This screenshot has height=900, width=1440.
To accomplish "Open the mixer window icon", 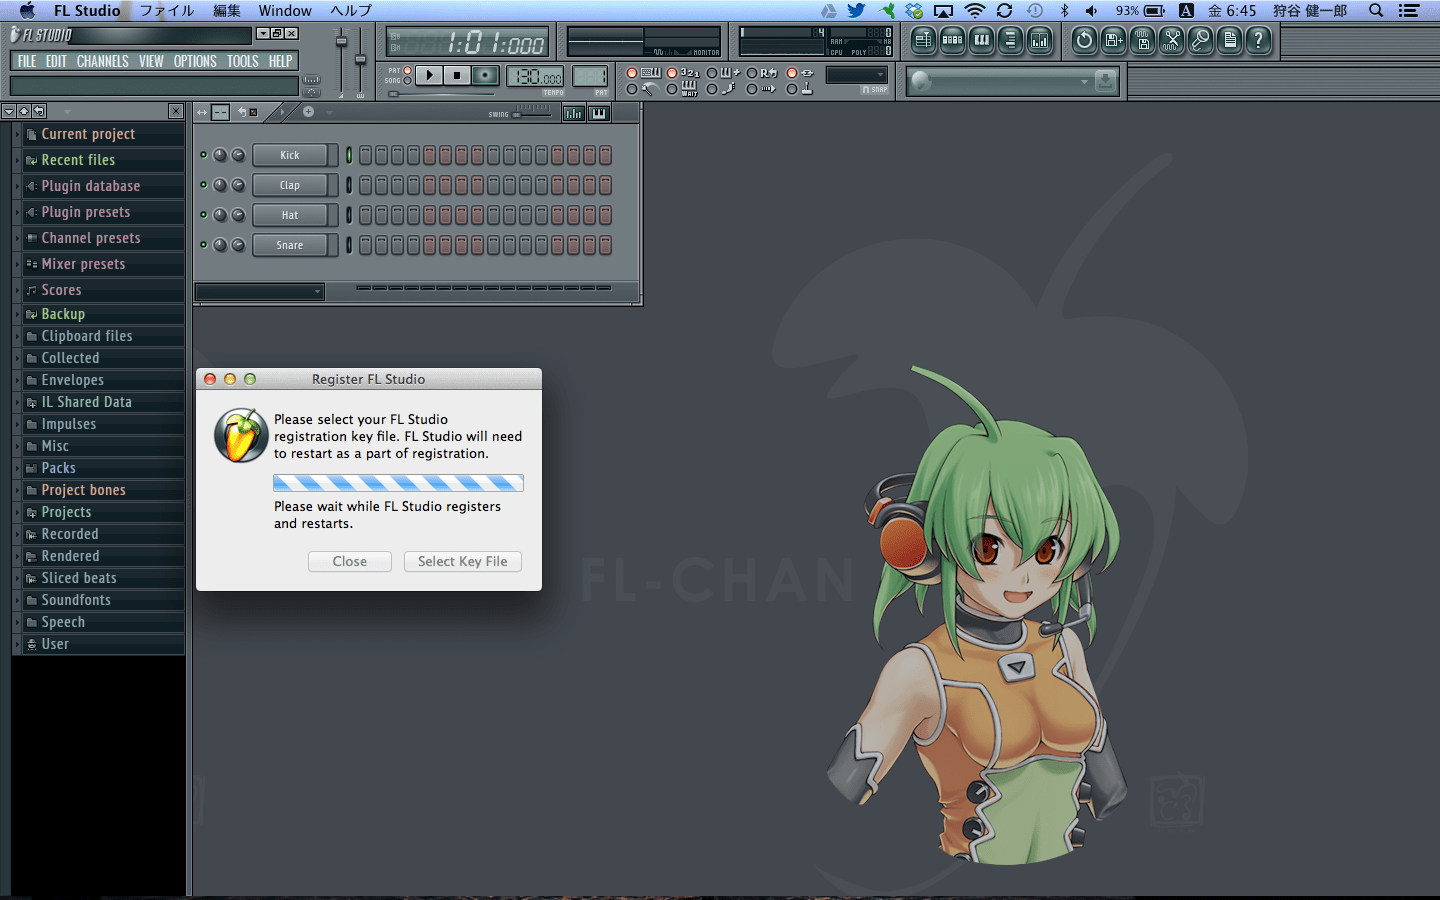I will 1039,40.
